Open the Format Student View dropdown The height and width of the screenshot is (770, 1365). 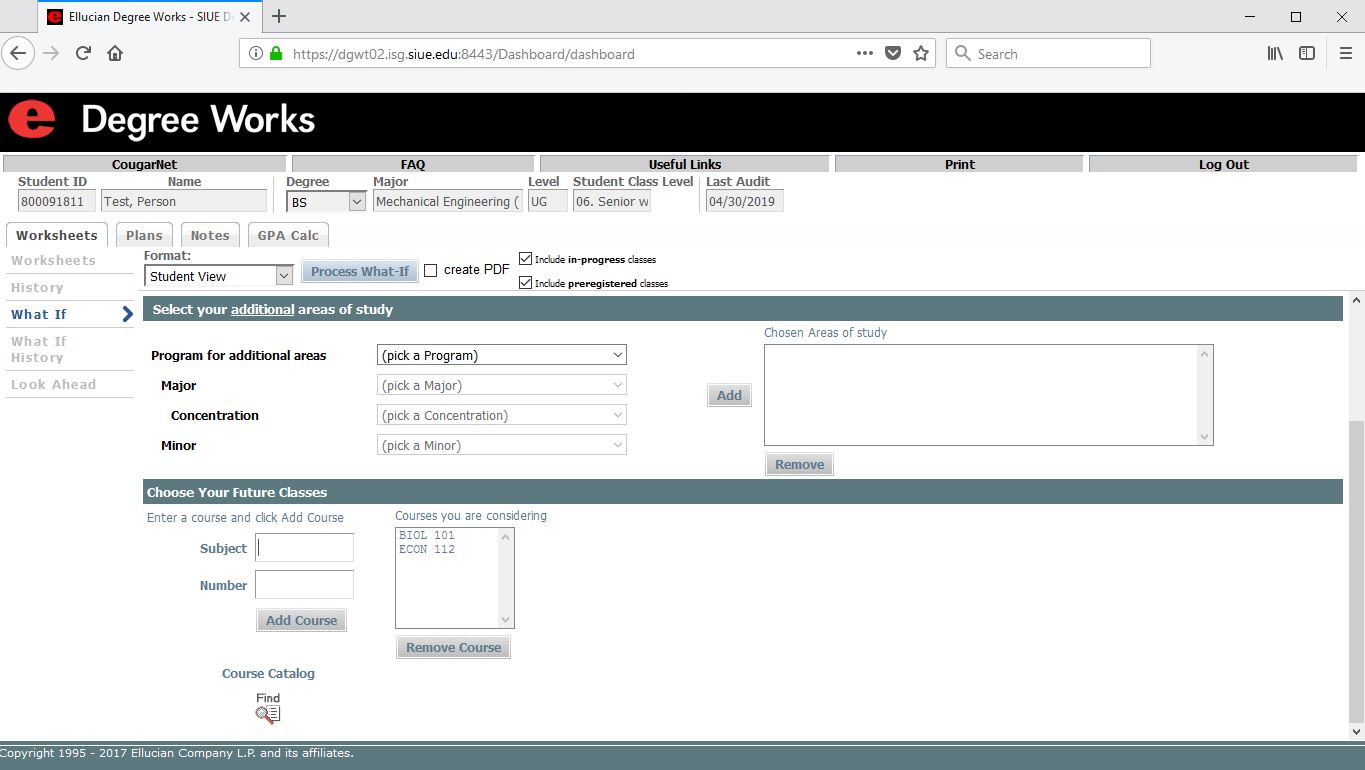[218, 276]
